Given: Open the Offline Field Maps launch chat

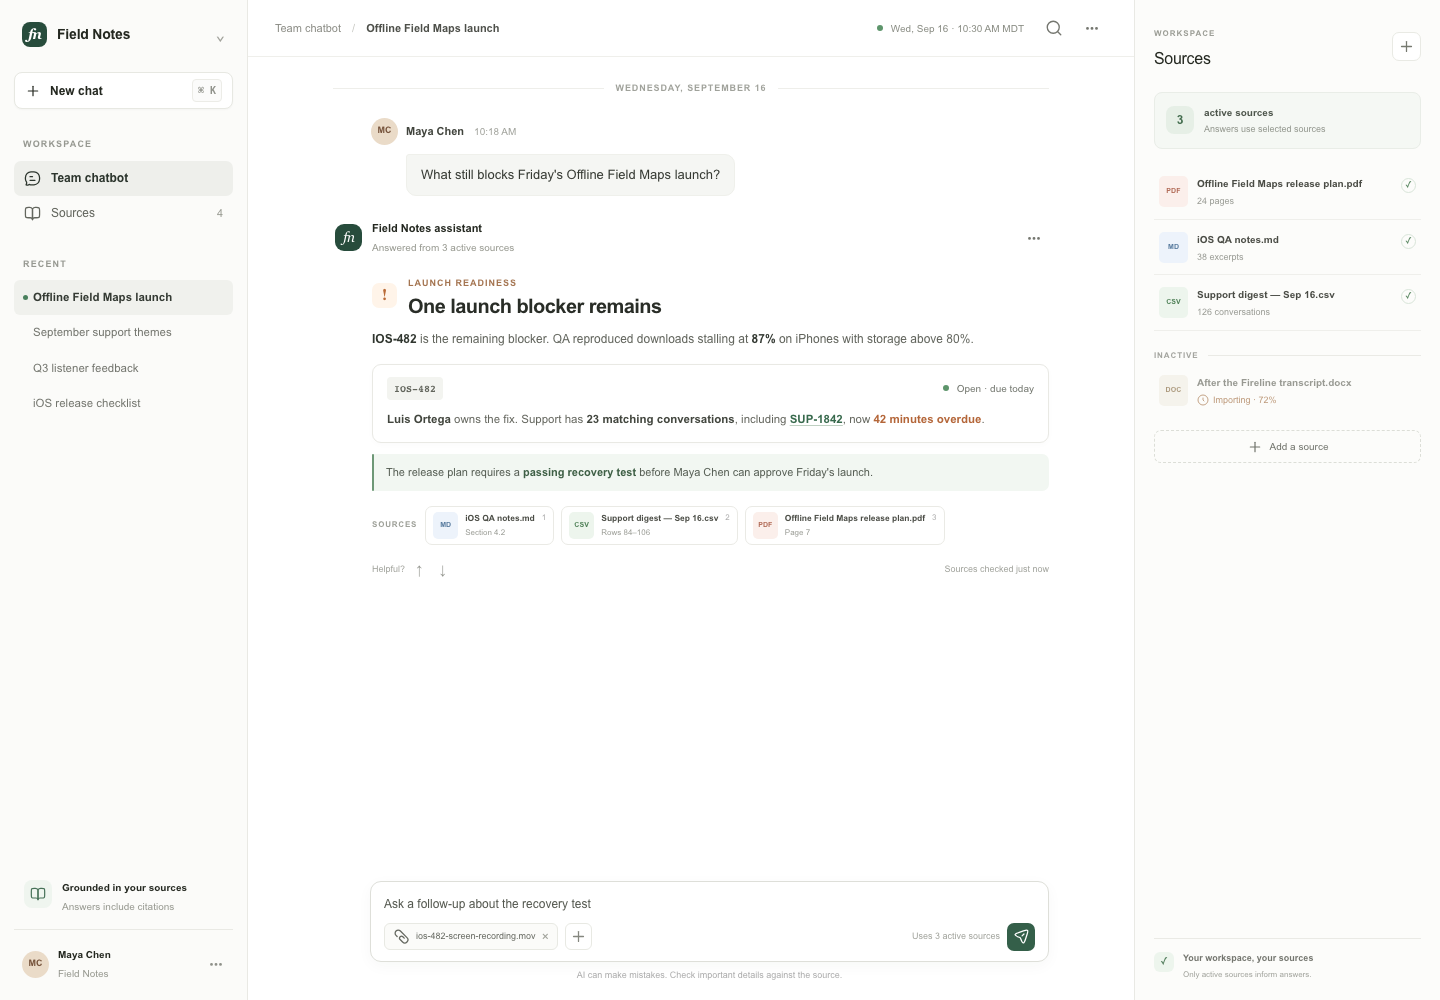Looking at the screenshot, I should (123, 297).
